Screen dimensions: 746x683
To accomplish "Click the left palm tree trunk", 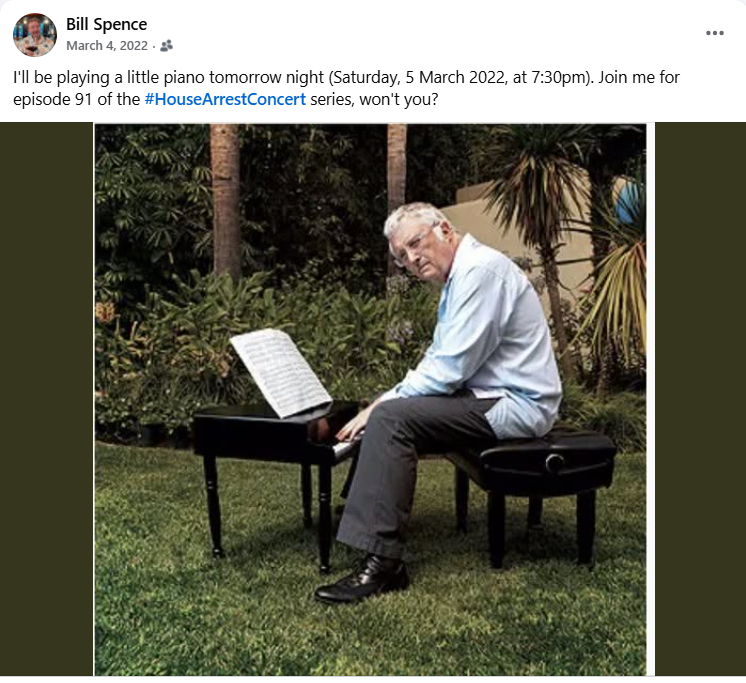I will [226, 202].
